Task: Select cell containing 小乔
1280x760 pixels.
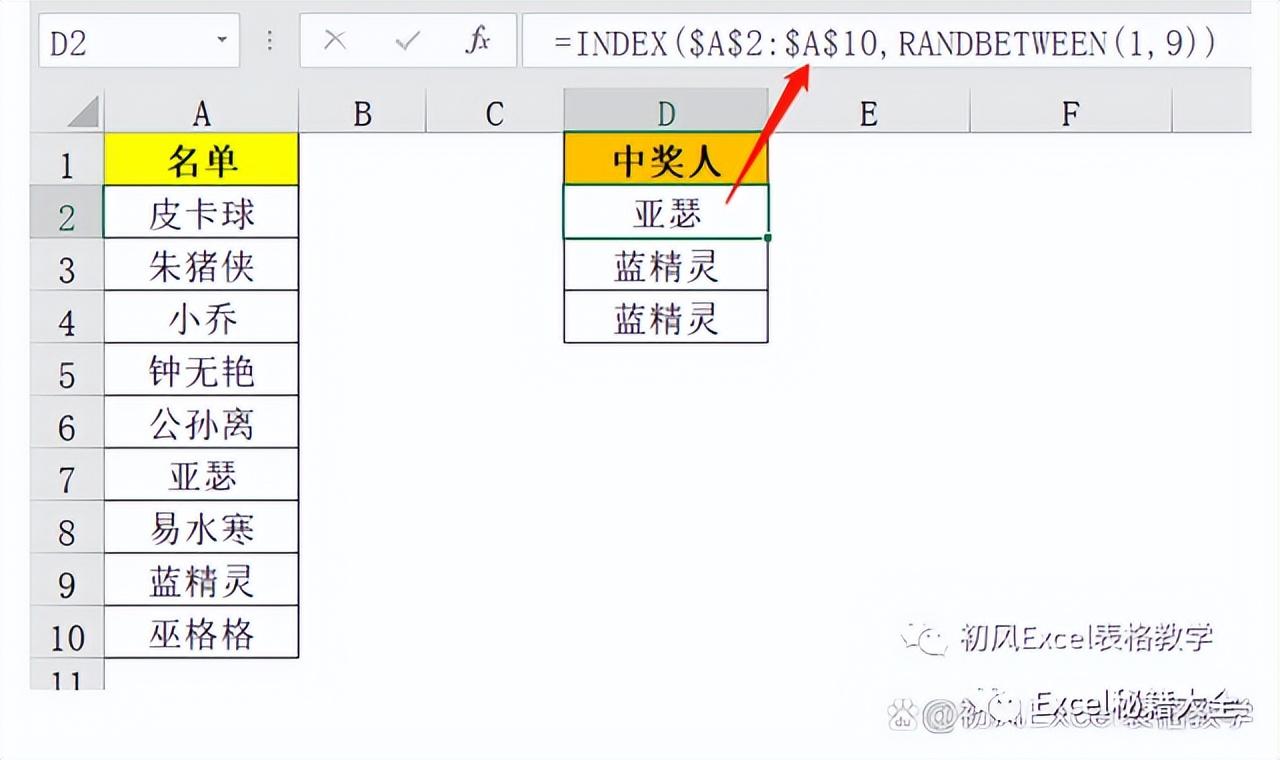Action: [x=201, y=318]
